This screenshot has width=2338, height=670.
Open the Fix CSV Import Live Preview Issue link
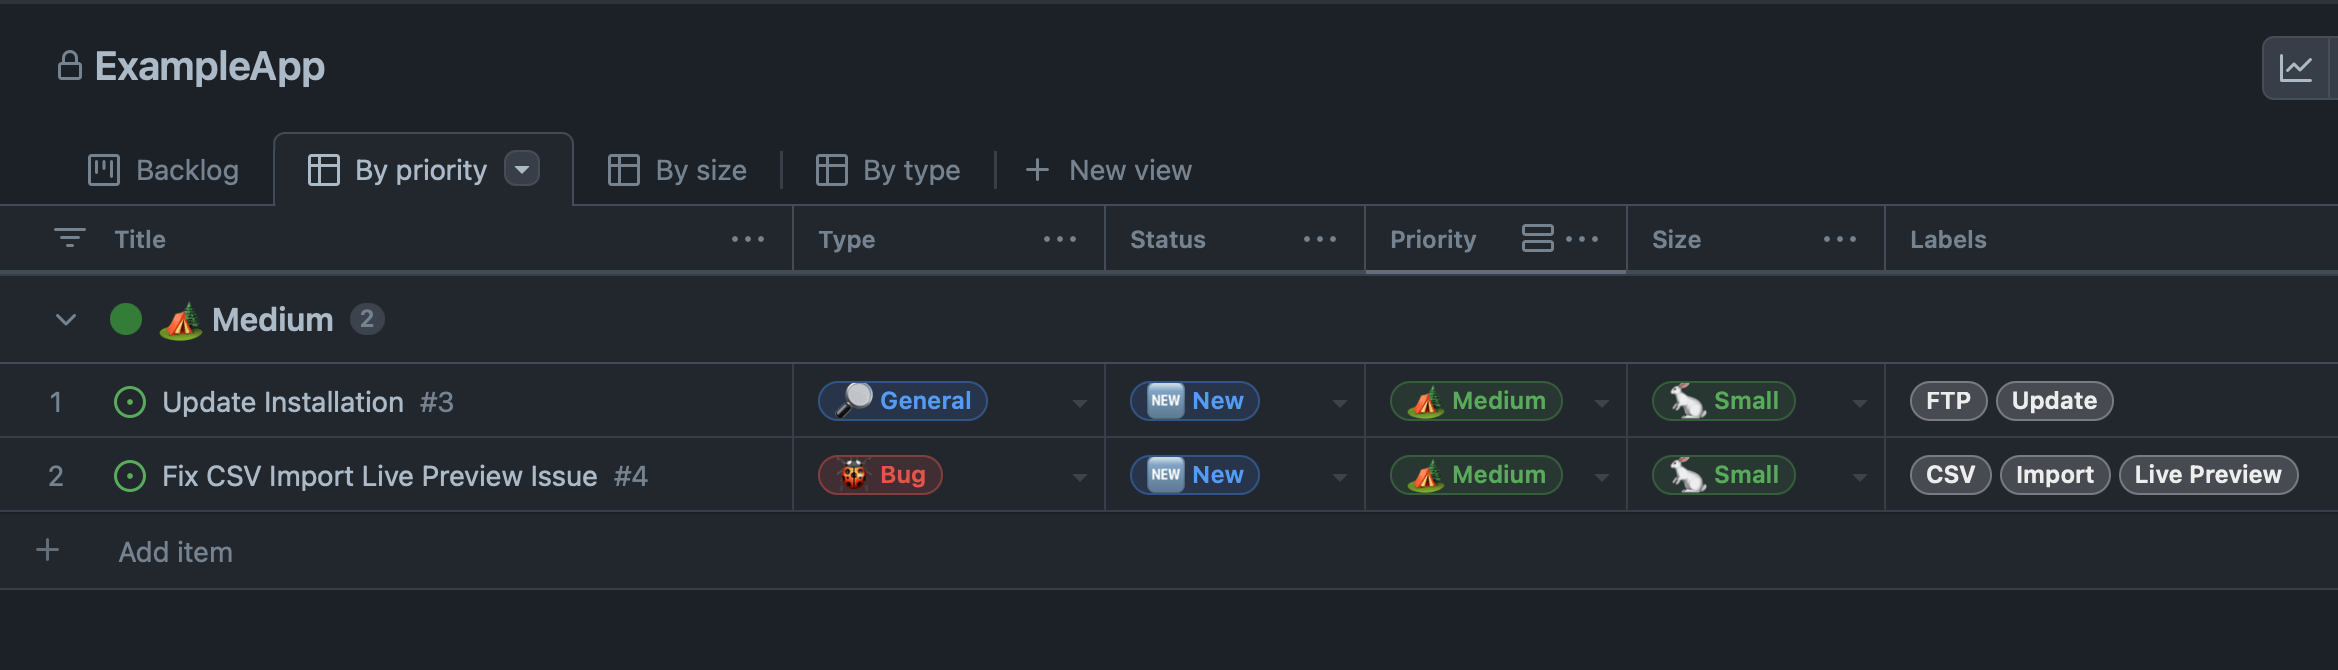click(379, 476)
